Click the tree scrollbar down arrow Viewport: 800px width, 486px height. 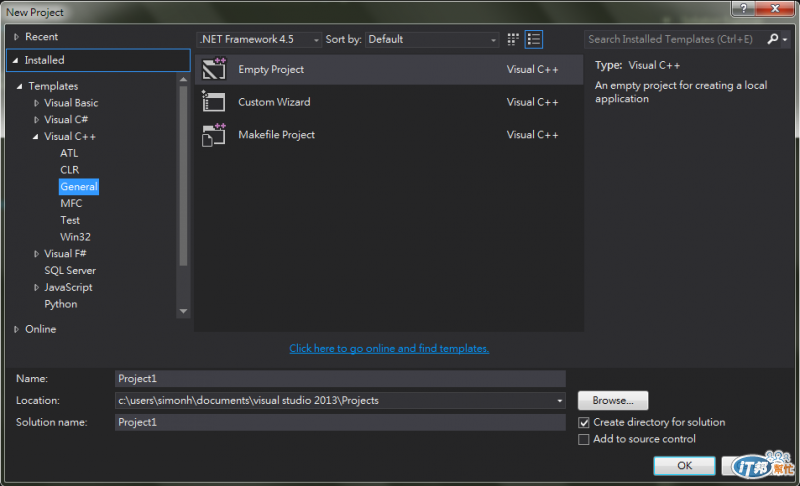pos(183,311)
